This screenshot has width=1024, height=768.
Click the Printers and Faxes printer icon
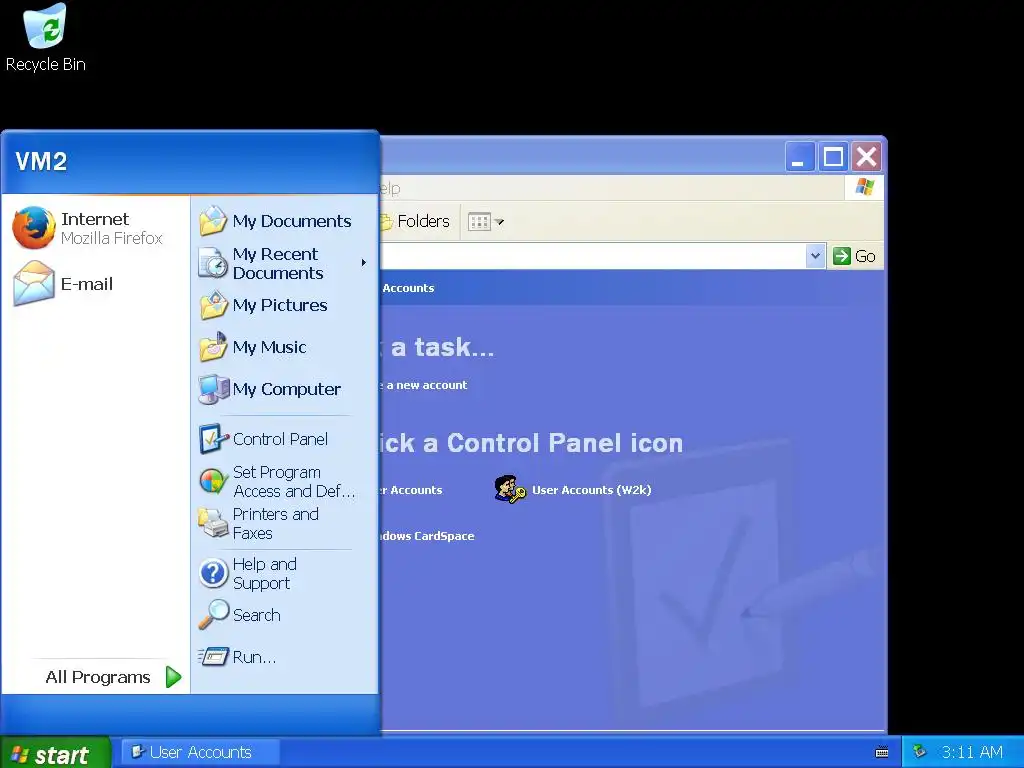[213, 523]
